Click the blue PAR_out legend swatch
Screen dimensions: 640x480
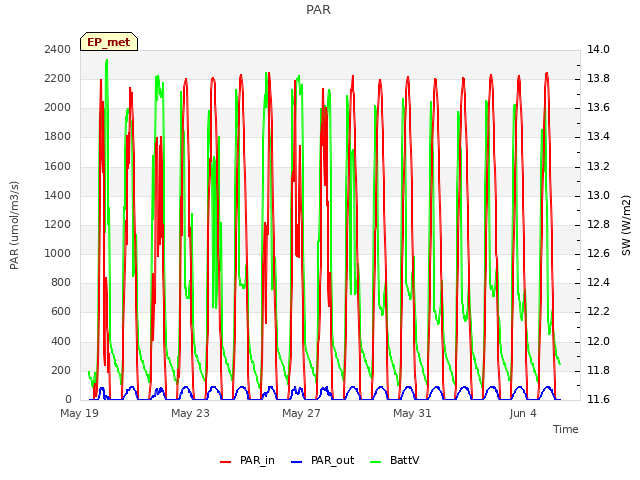(297, 462)
